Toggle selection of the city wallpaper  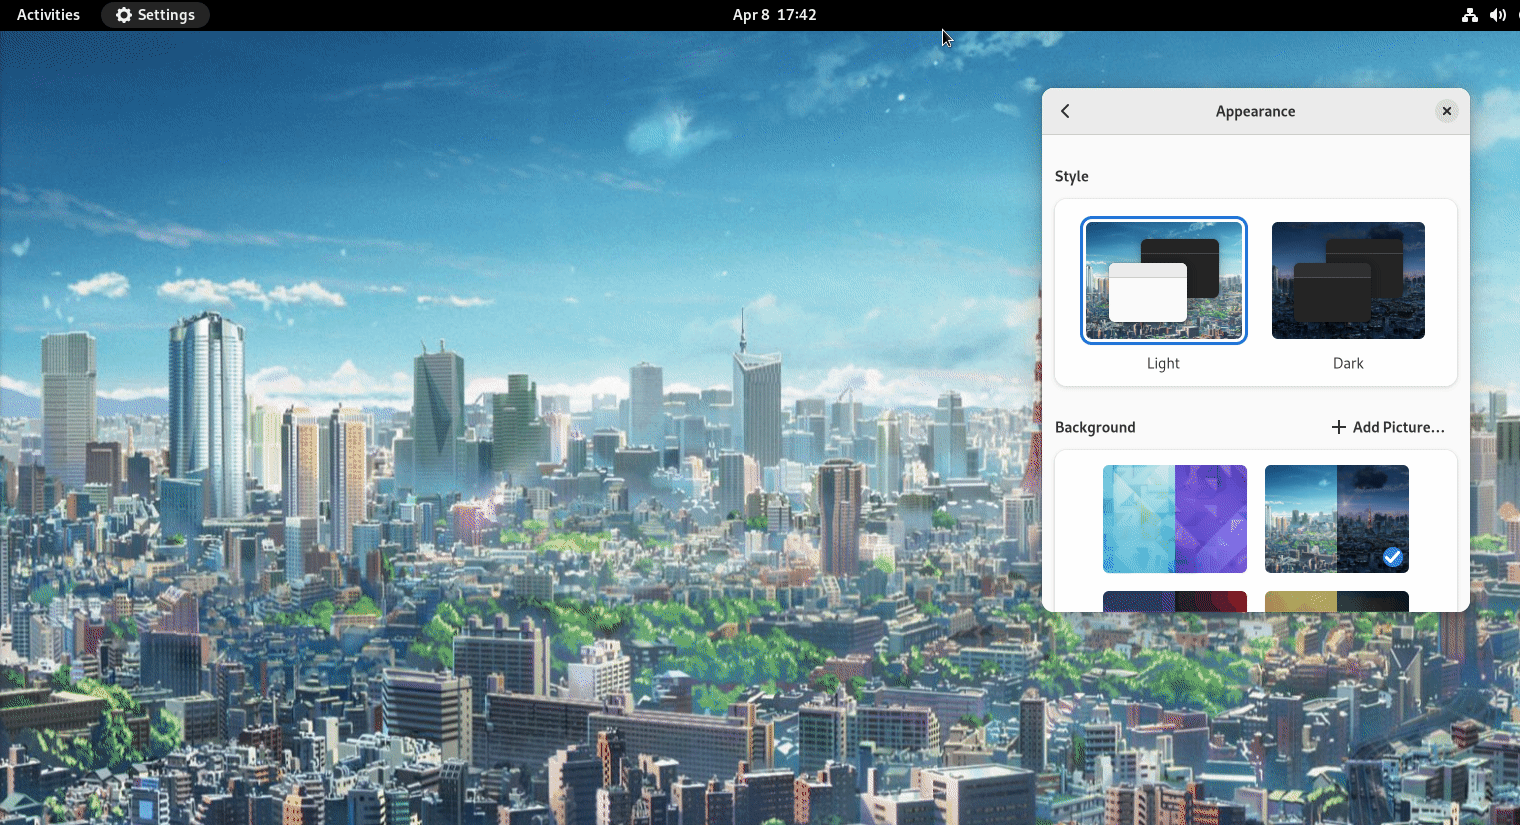[x=1337, y=519]
